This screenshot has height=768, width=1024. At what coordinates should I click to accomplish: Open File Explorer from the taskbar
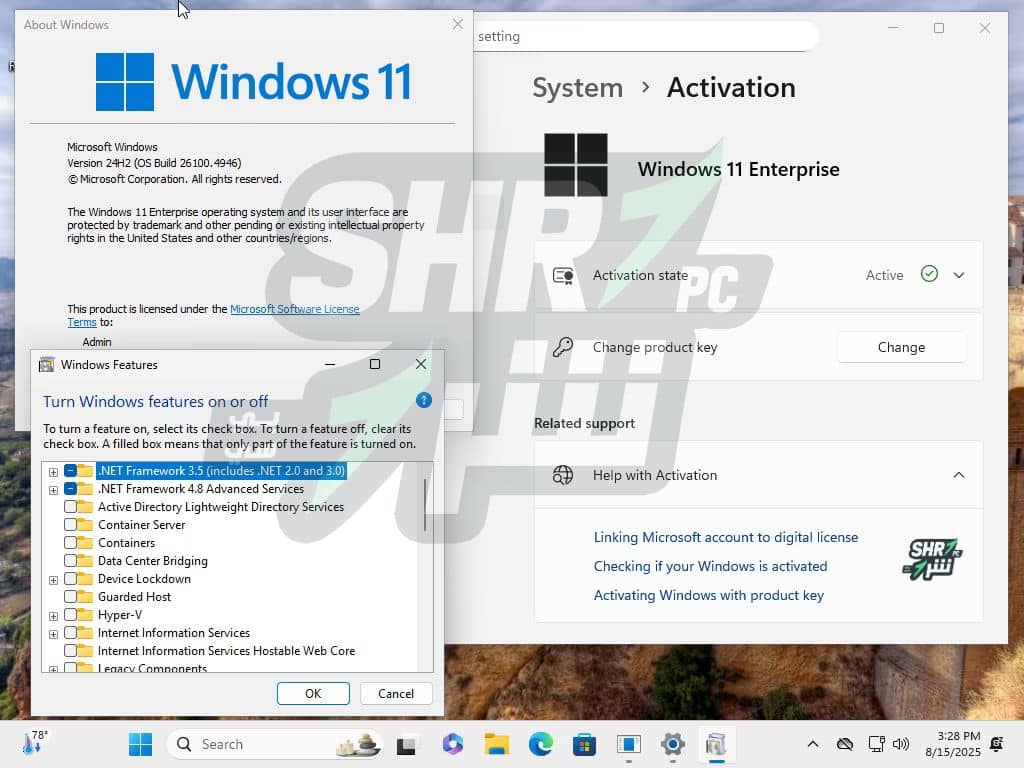point(496,744)
